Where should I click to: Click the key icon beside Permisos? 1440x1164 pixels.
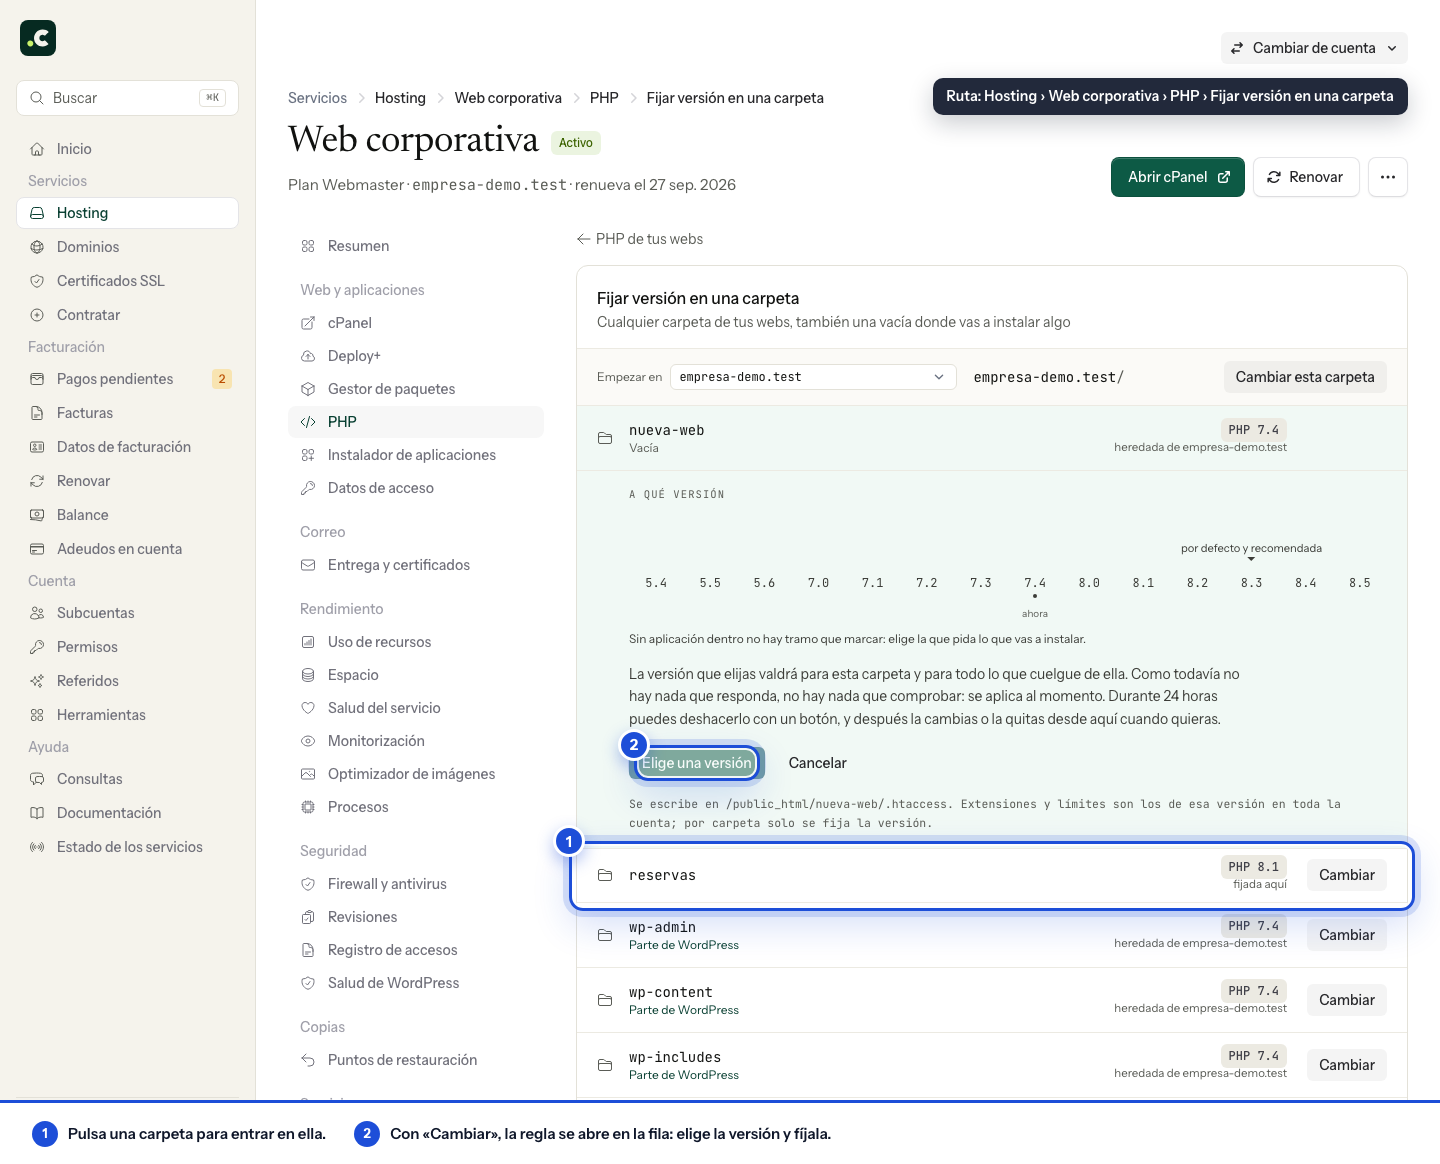(37, 647)
